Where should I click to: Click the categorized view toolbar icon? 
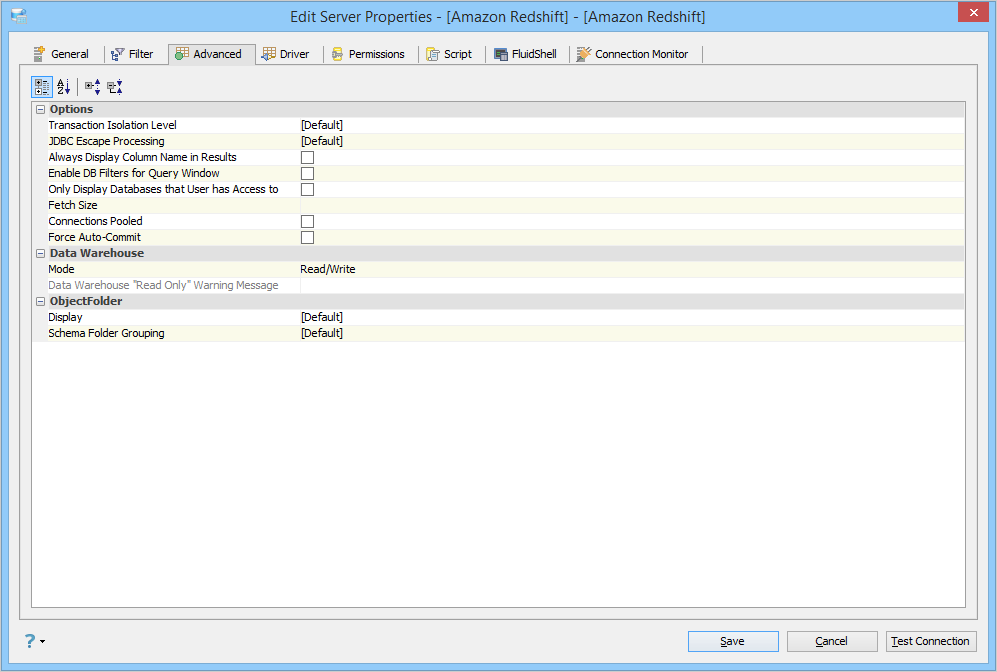point(42,86)
